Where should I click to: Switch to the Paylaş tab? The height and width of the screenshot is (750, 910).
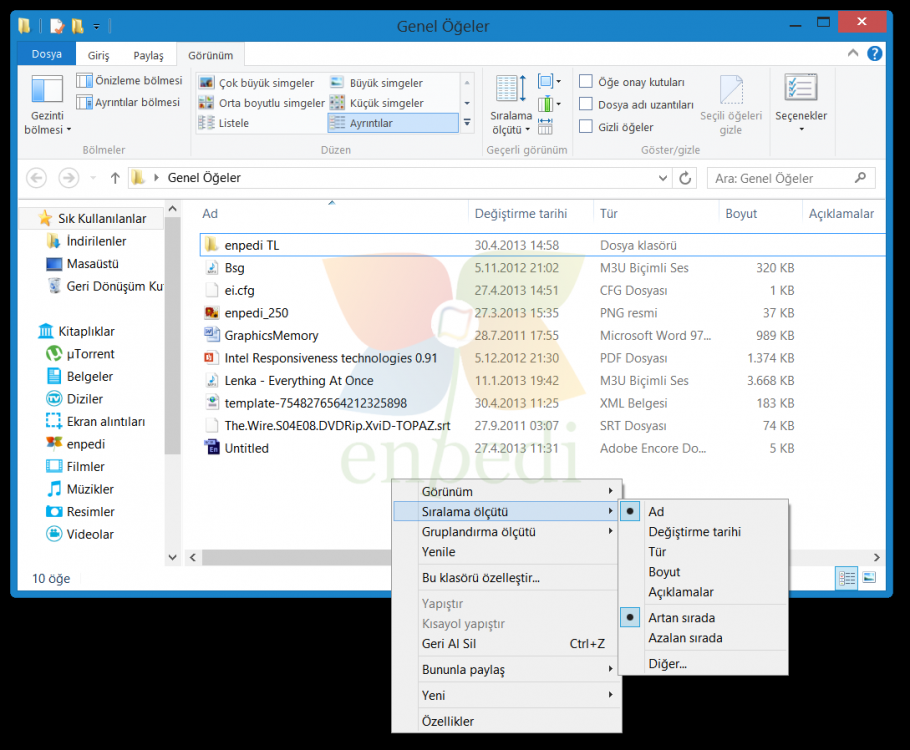149,56
